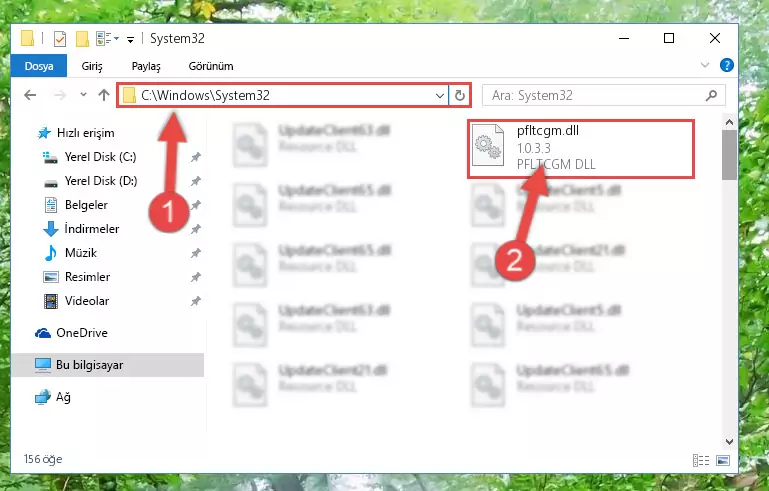Close the System32 window

tap(715, 38)
